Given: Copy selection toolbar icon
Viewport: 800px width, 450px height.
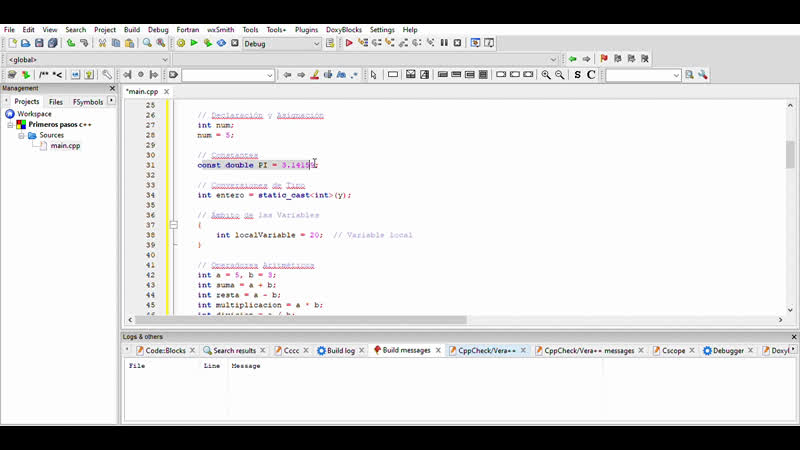Looking at the screenshot, I should point(116,43).
